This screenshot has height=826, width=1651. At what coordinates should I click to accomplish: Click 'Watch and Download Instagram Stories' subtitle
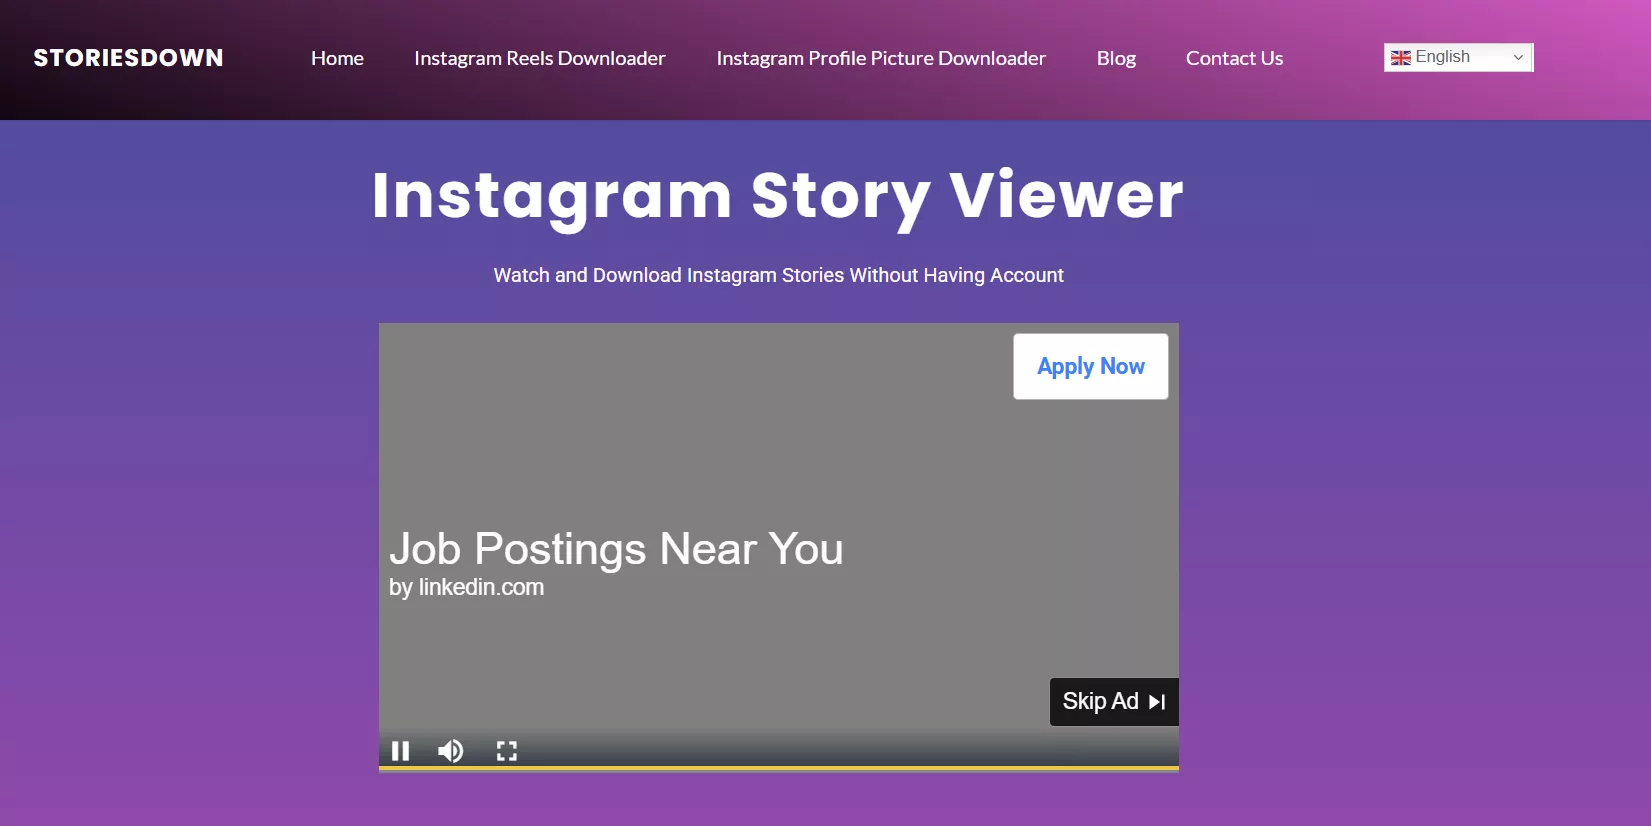(779, 275)
